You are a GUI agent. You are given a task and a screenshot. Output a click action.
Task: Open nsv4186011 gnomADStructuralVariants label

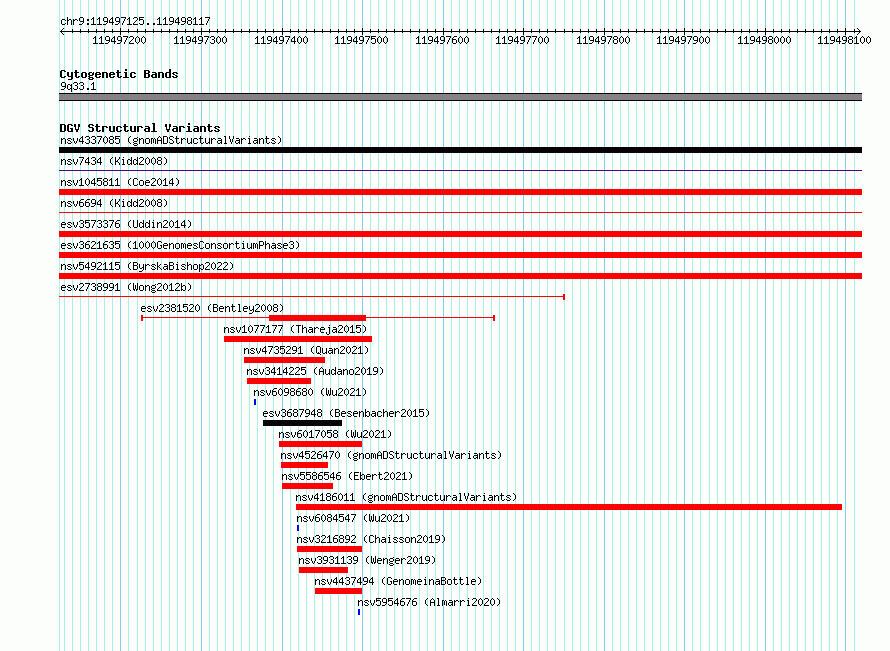point(406,497)
